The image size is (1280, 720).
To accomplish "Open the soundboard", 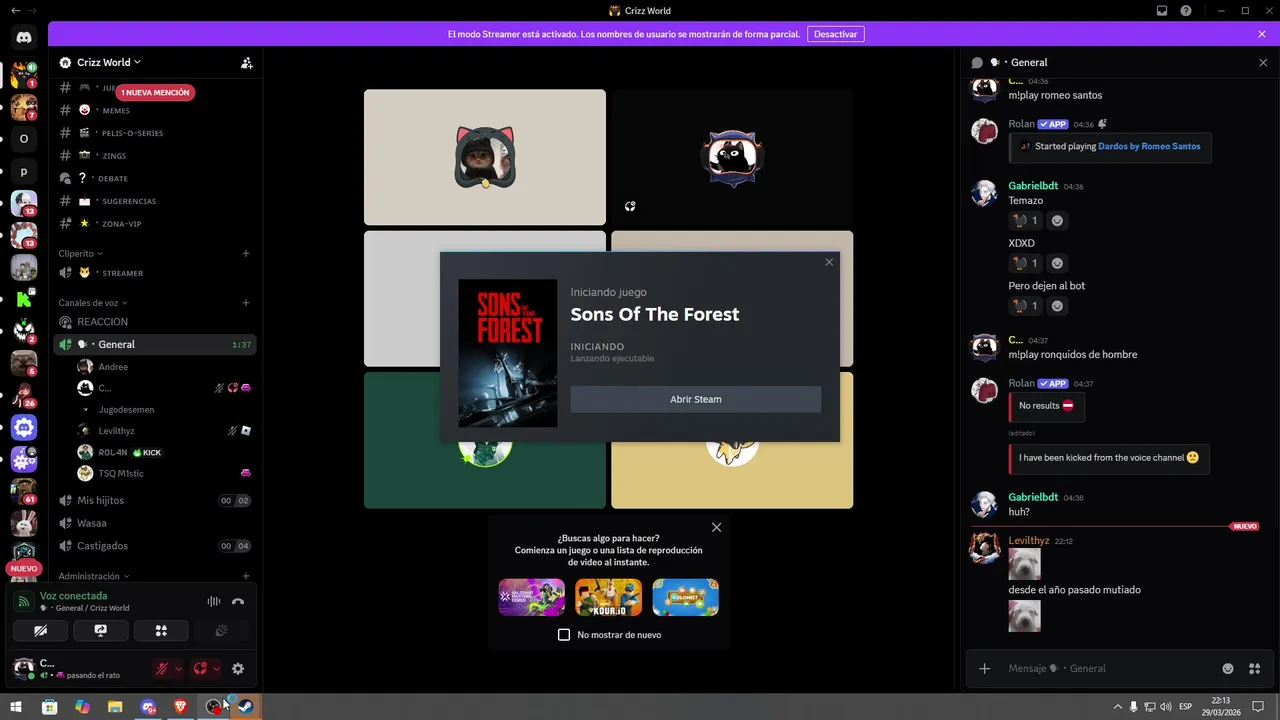I will (222, 631).
